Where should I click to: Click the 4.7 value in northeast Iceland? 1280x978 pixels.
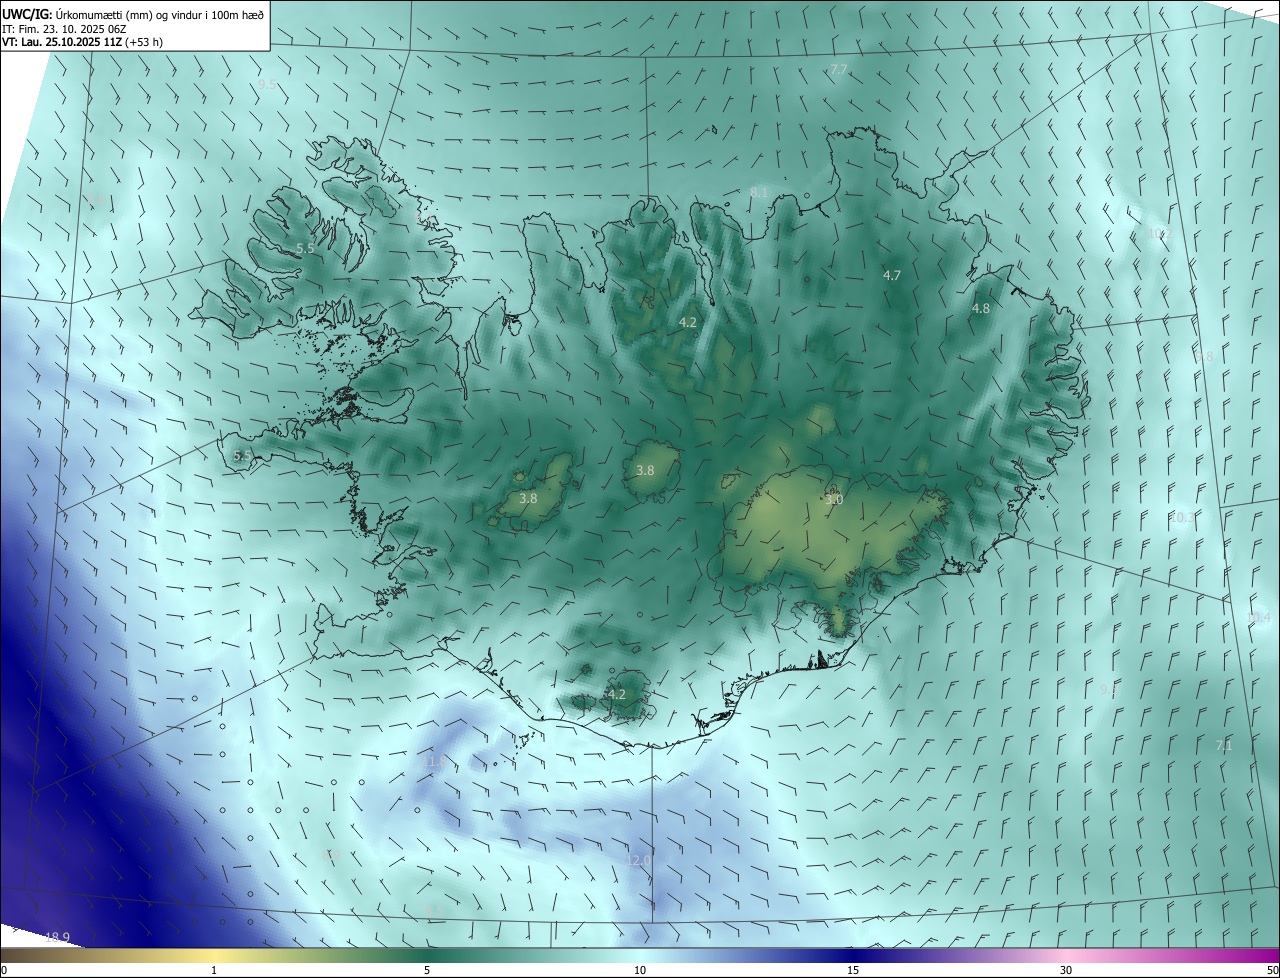(892, 275)
